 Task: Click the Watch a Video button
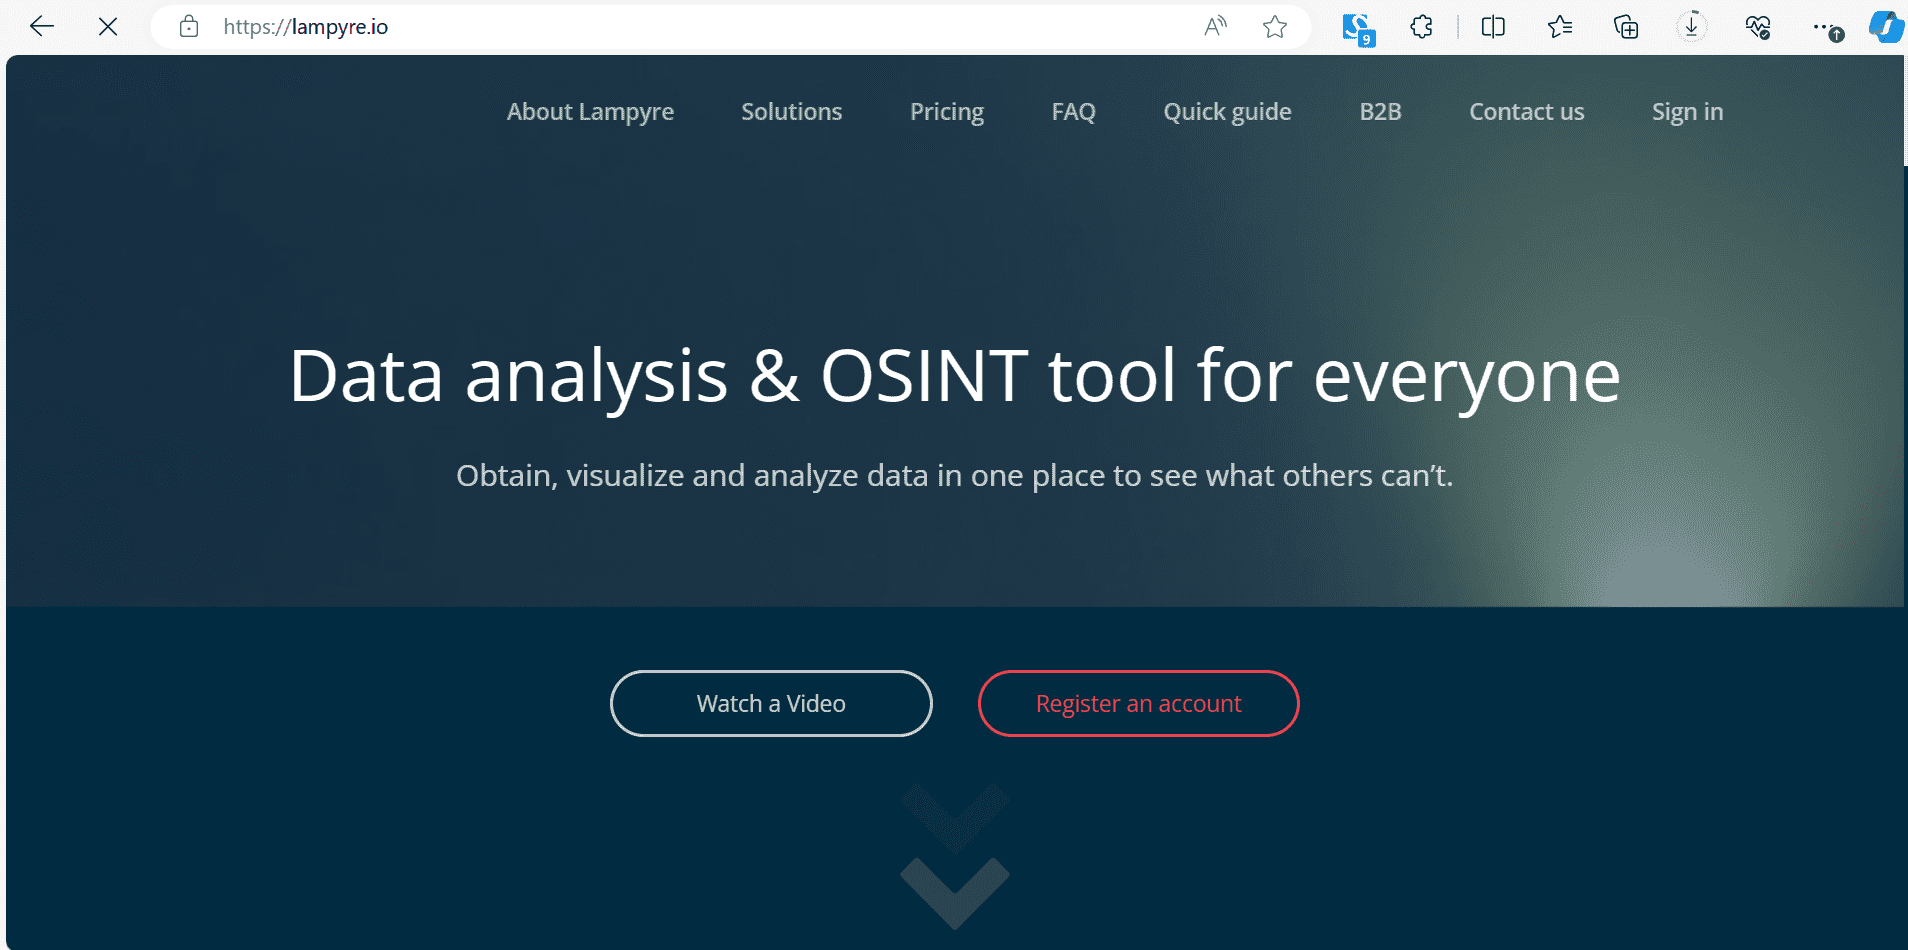point(771,704)
